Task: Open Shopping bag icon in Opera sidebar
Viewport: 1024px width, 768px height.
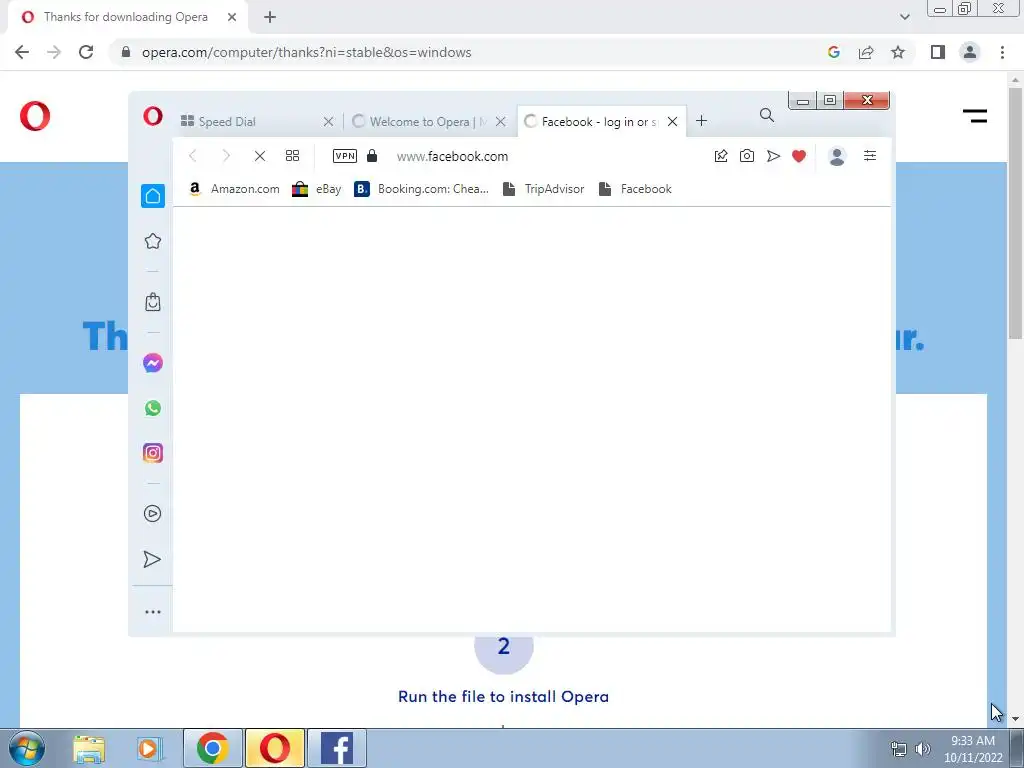Action: click(x=153, y=302)
